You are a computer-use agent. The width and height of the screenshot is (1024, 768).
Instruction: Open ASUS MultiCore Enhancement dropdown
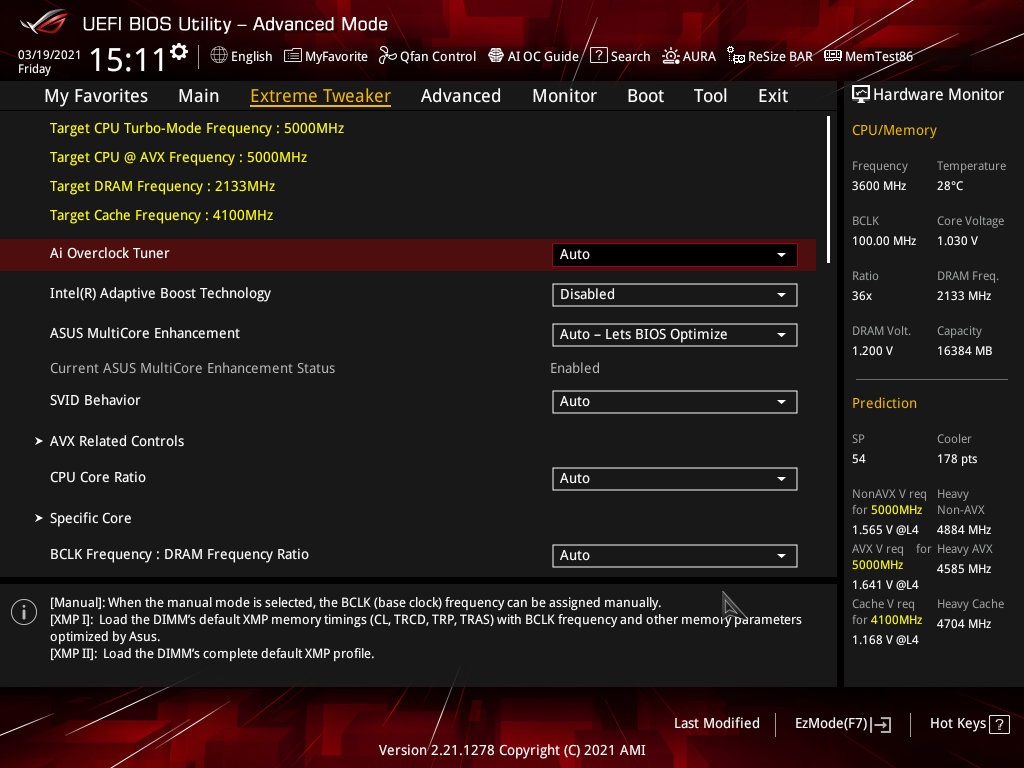(675, 334)
